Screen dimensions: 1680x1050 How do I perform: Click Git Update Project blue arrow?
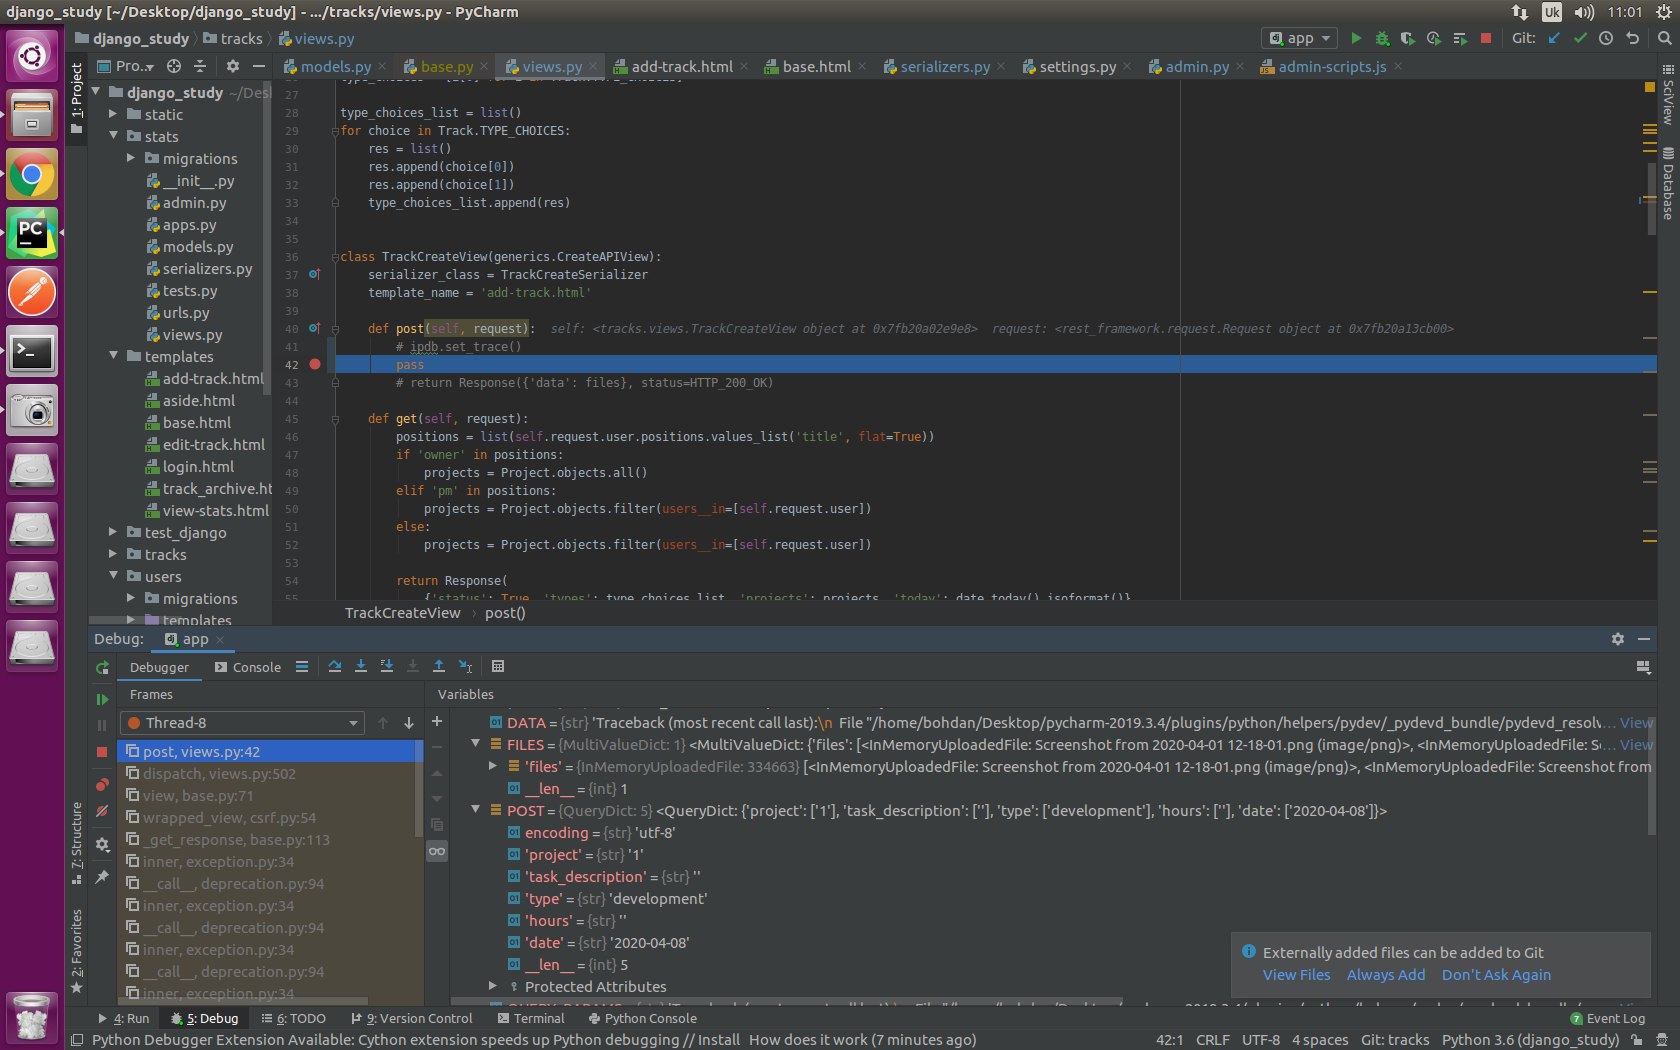tap(1554, 38)
